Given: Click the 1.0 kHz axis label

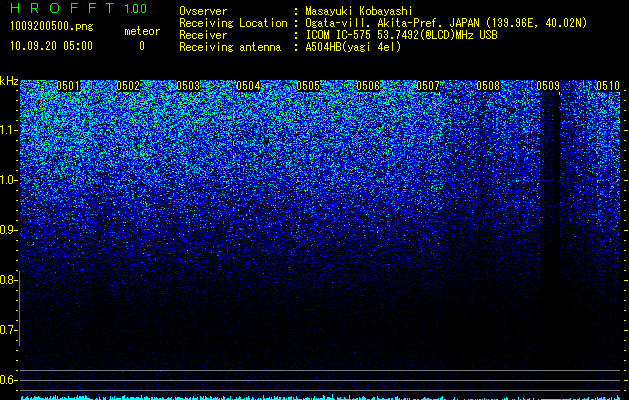Looking at the screenshot, I should pos(8,180).
